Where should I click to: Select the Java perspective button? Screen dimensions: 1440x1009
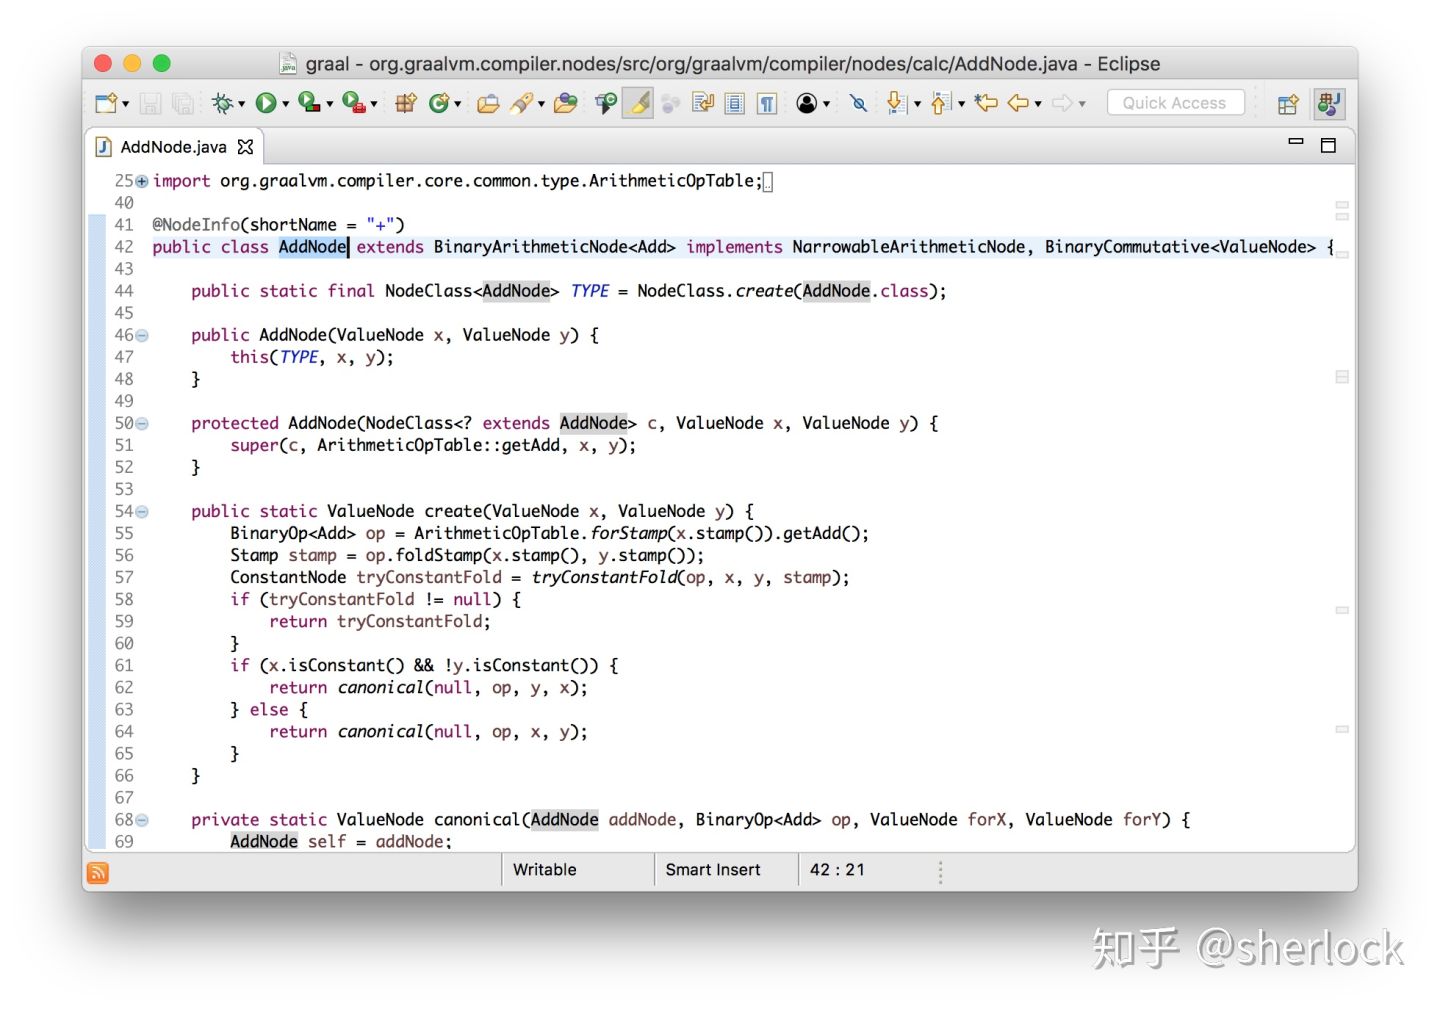1329,104
